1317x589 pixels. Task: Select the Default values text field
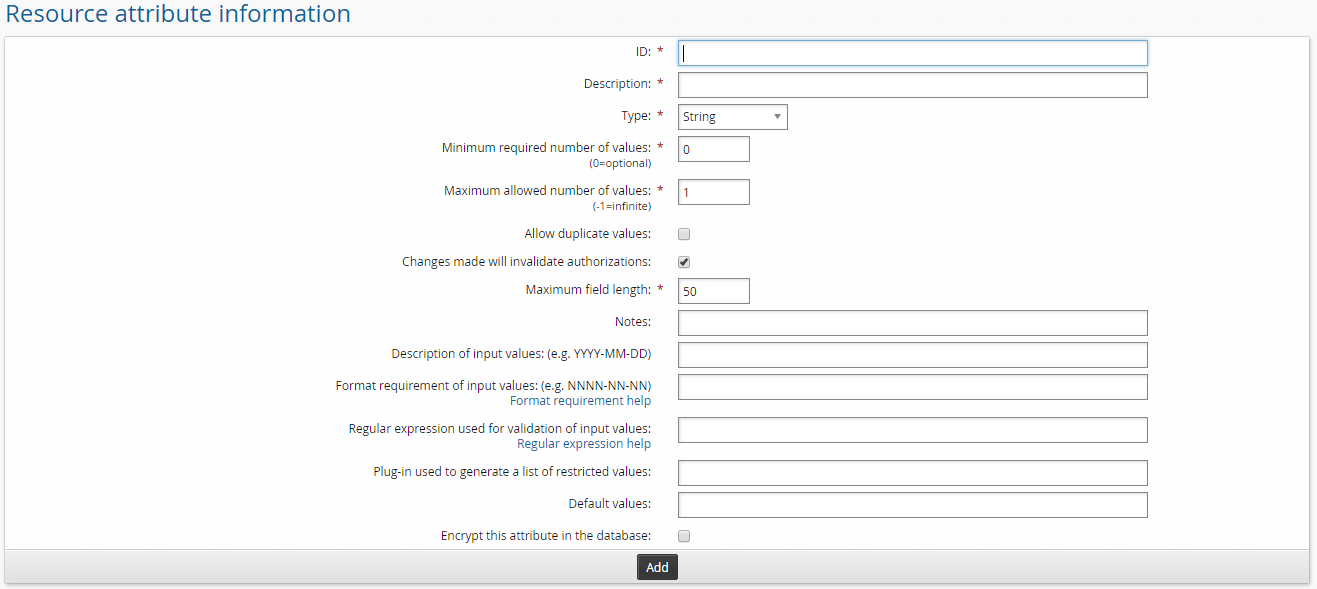click(912, 505)
